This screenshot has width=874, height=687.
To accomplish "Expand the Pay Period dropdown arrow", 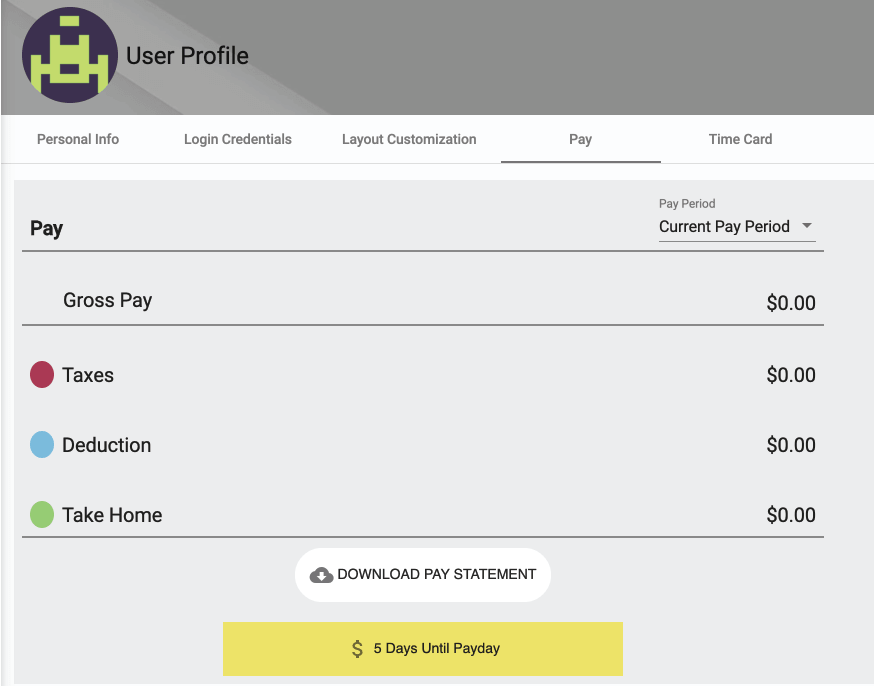I will pos(807,226).
